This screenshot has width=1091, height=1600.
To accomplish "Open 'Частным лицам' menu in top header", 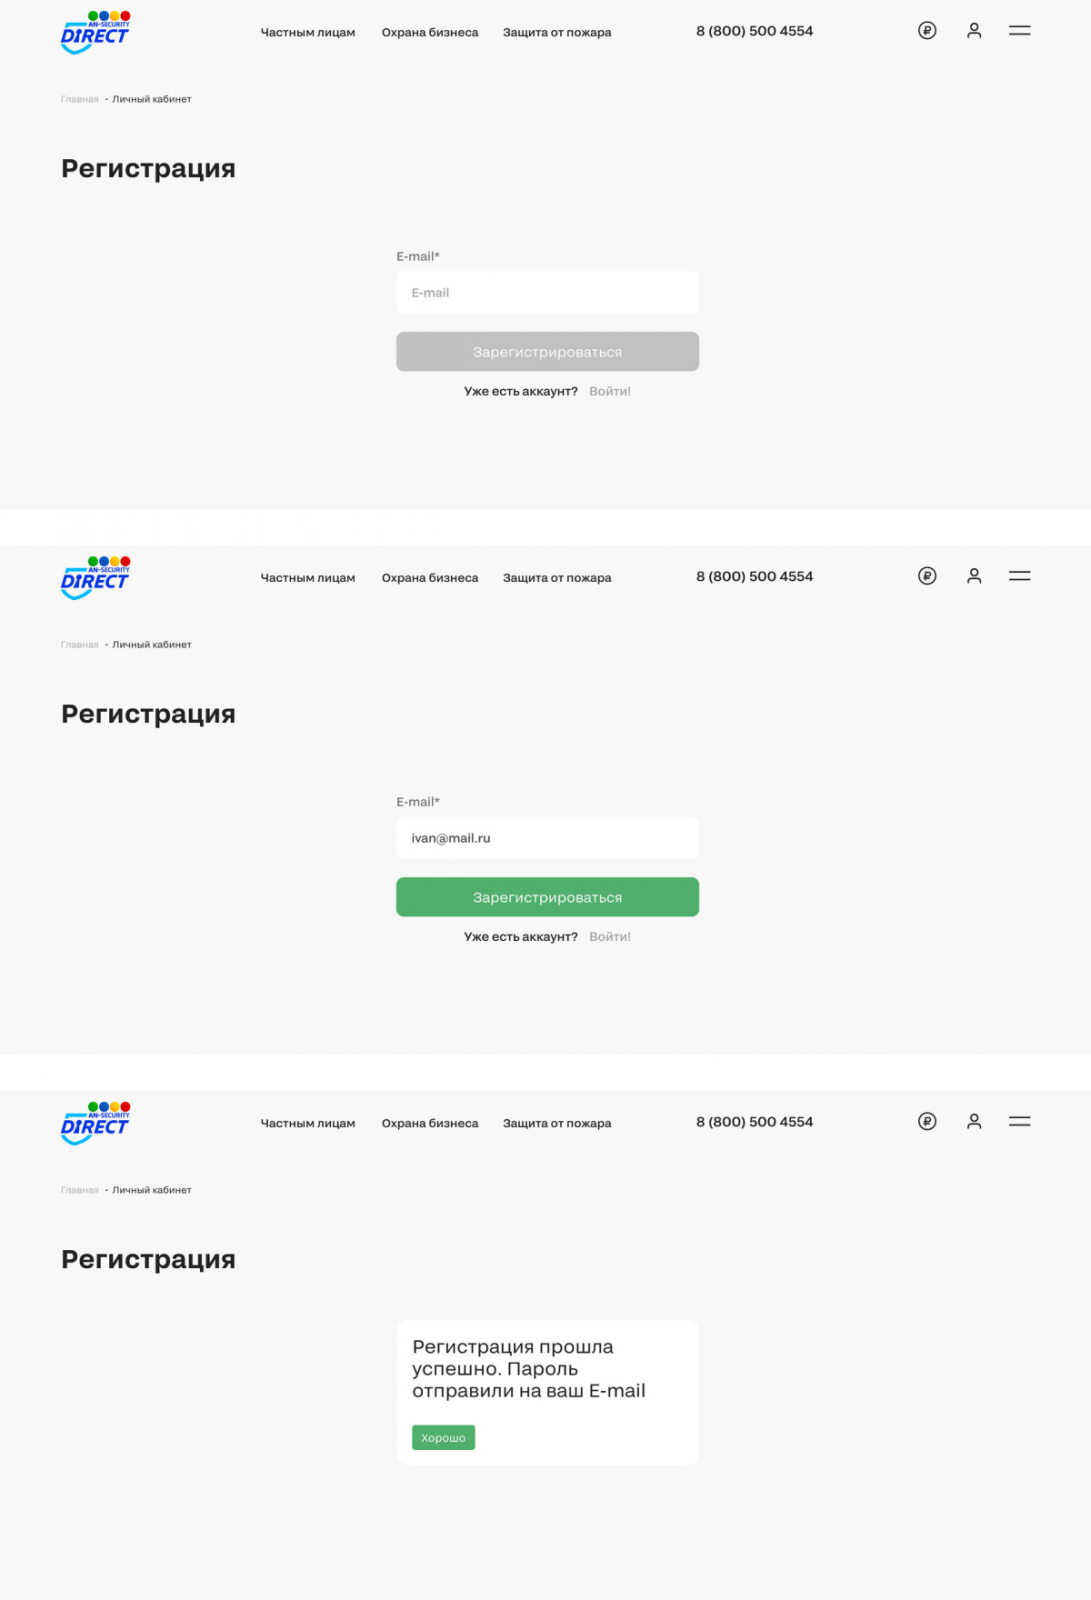I will (308, 32).
